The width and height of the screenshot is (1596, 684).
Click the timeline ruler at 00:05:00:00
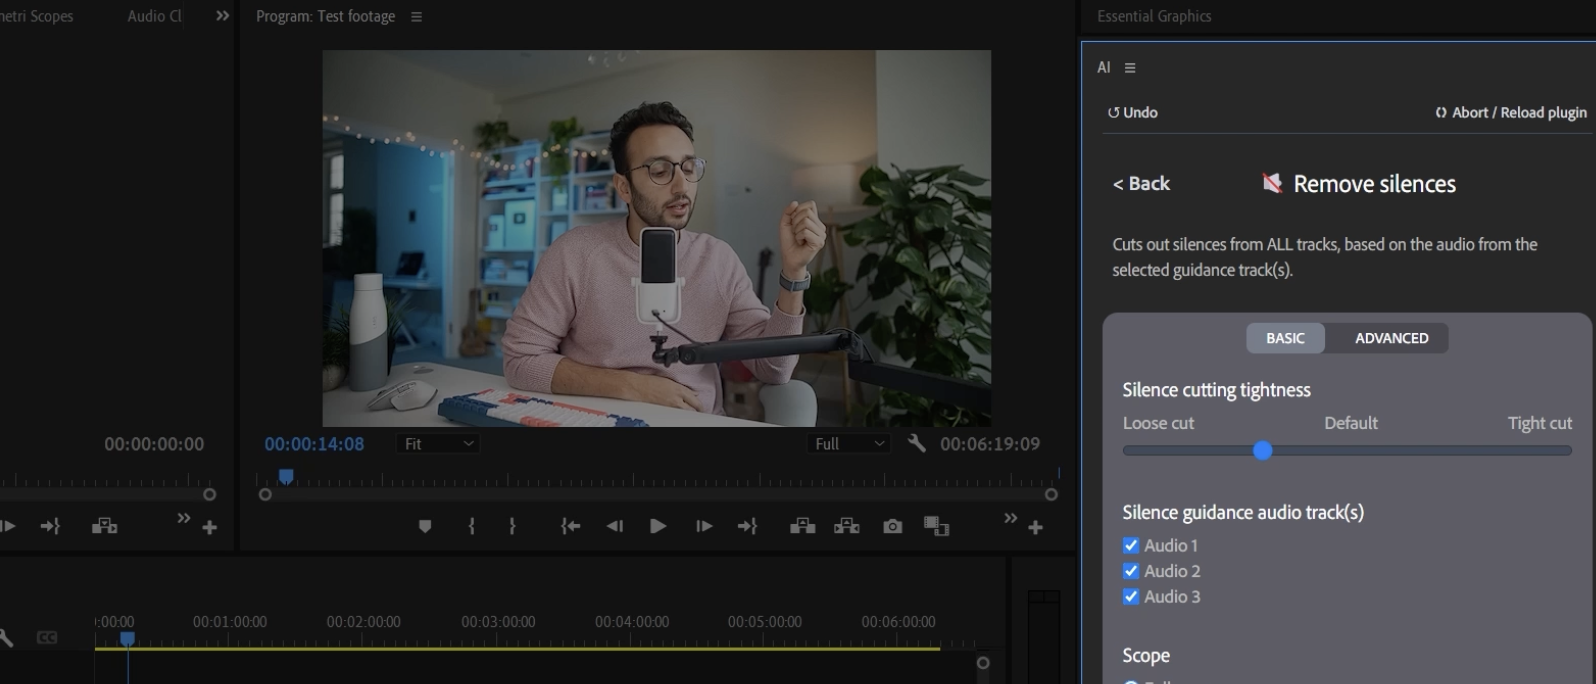764,622
